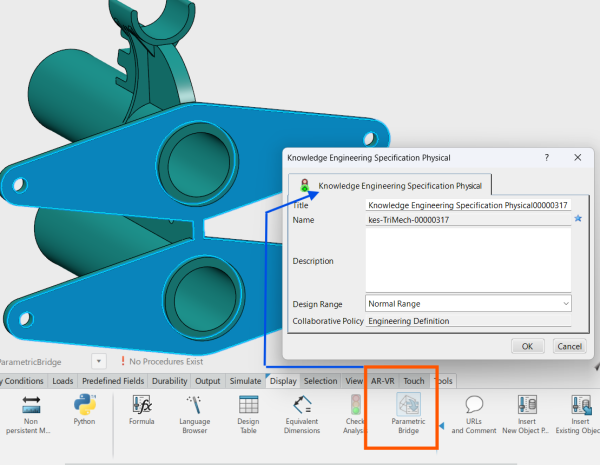Expand the ParametricBridge procedure dropdown arrow
The width and height of the screenshot is (600, 465).
tap(99, 361)
